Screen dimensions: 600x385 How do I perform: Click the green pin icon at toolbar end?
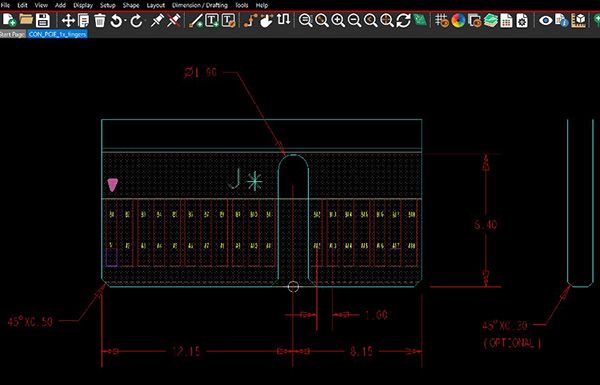point(597,20)
